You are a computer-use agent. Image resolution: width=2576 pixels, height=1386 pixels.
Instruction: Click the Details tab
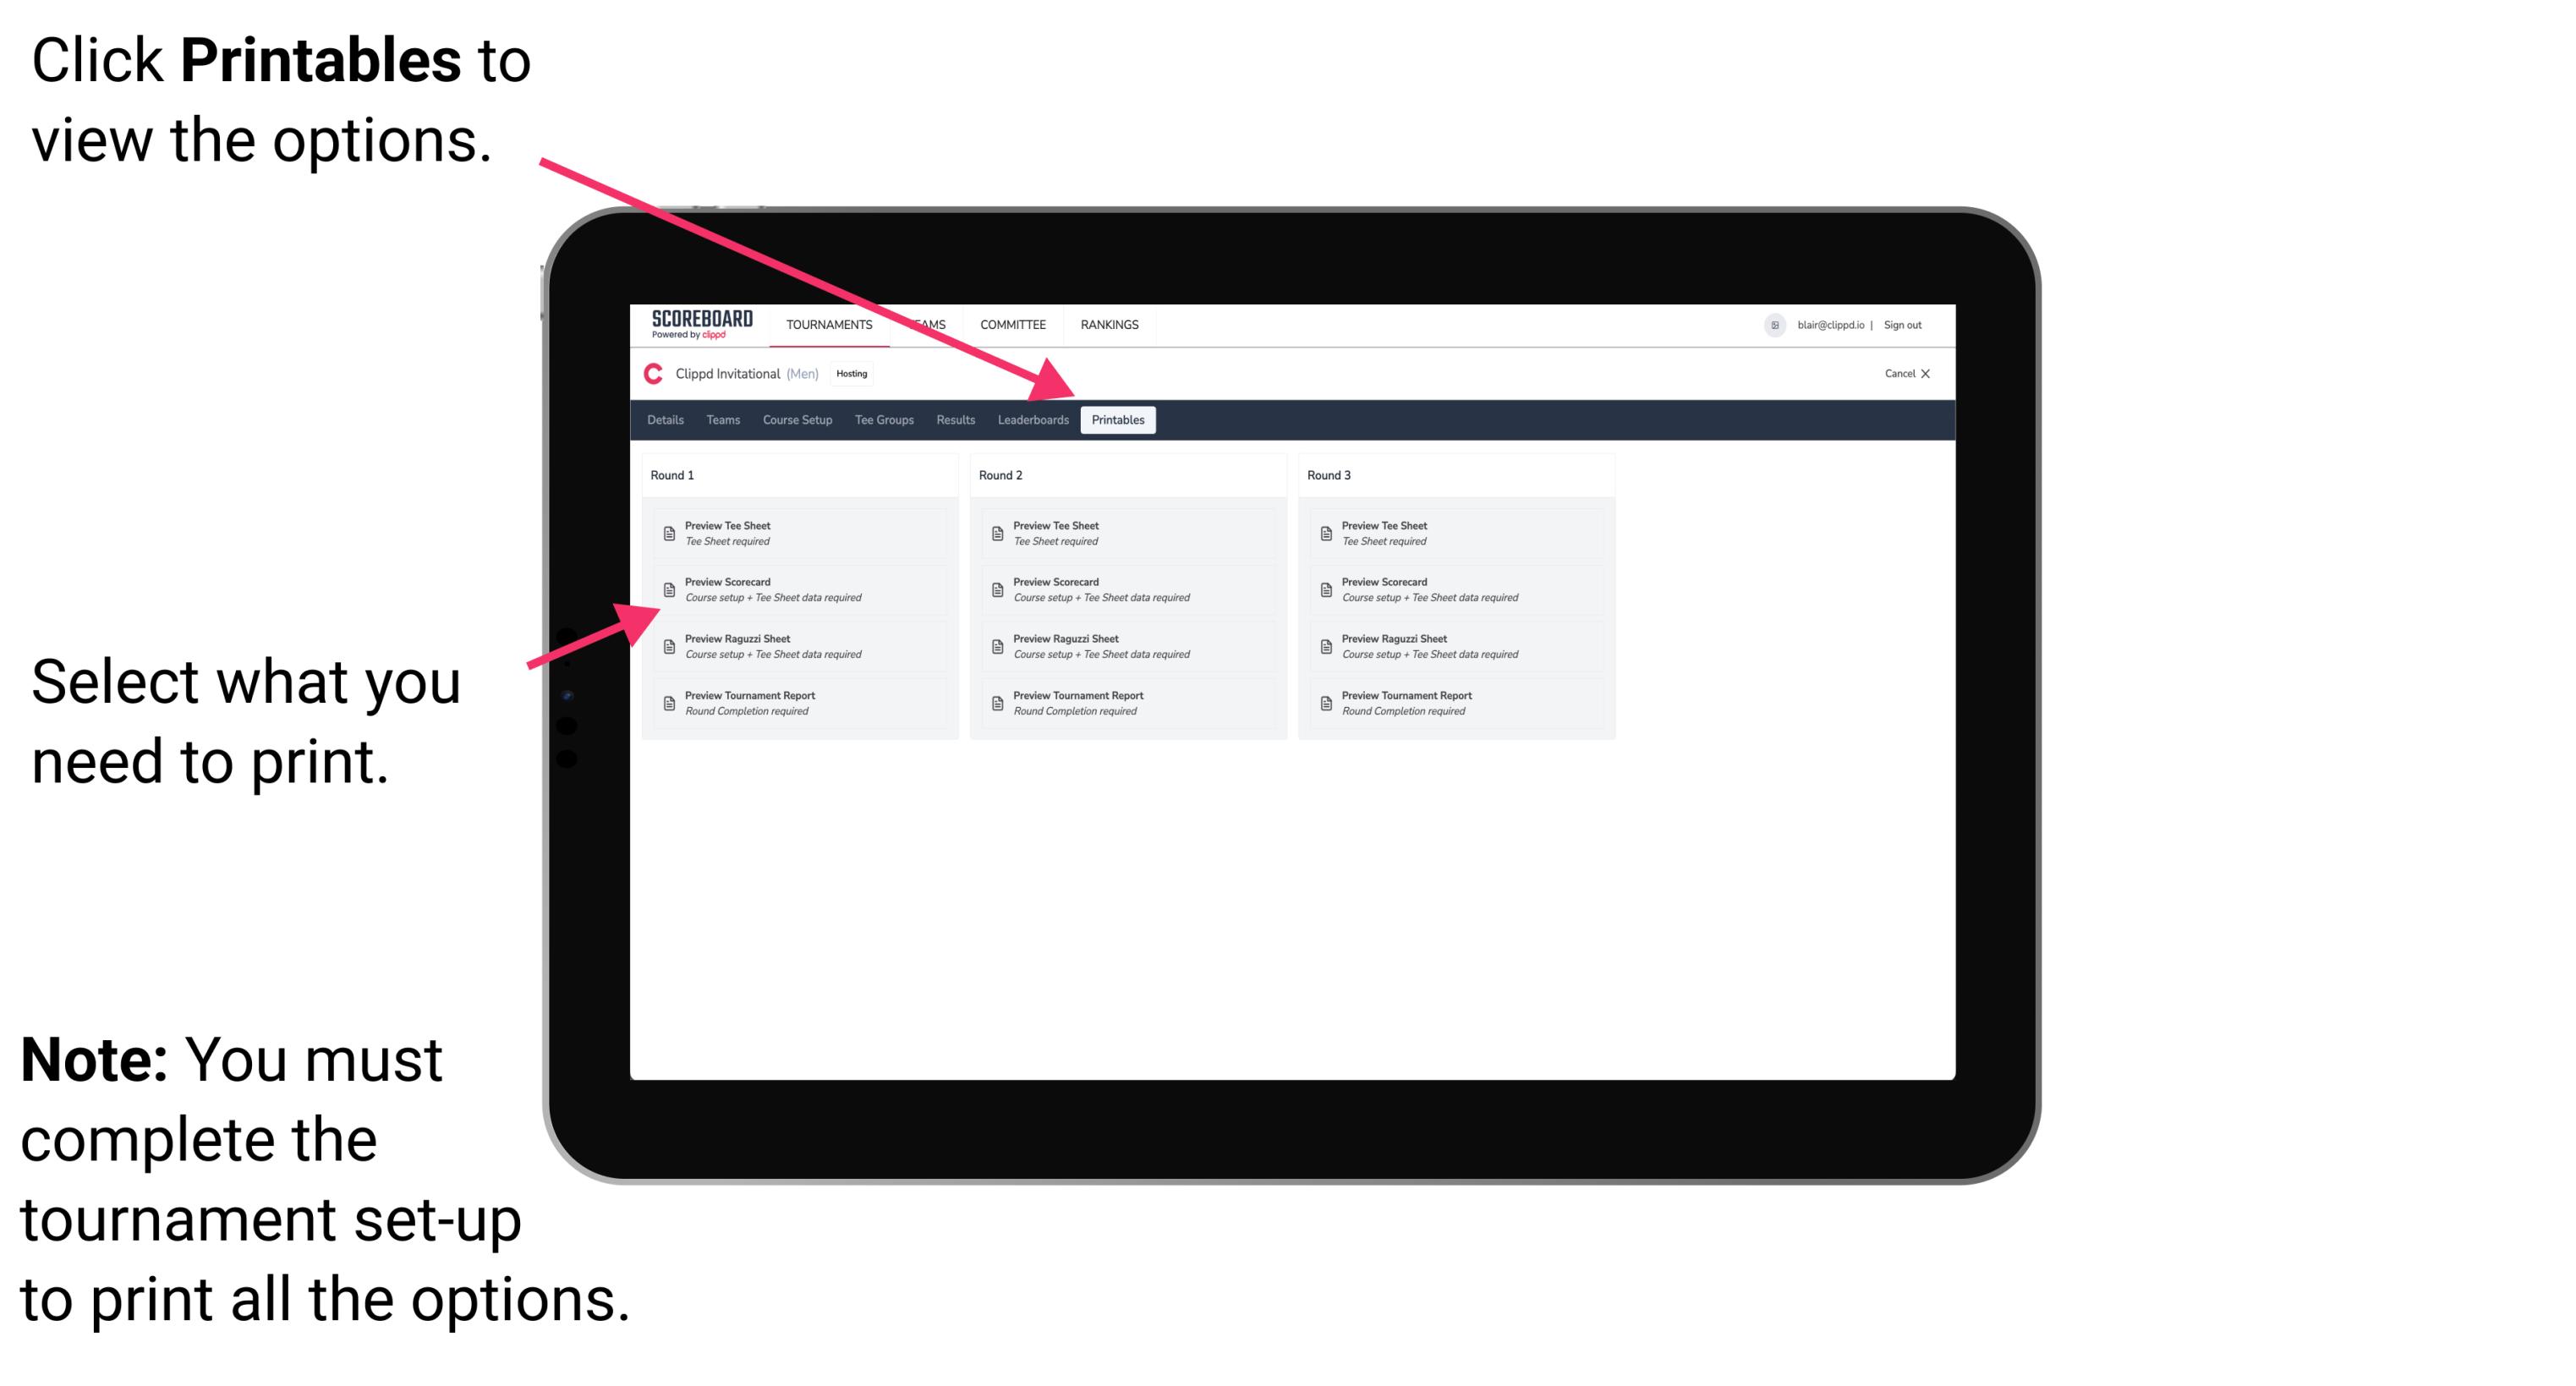666,420
